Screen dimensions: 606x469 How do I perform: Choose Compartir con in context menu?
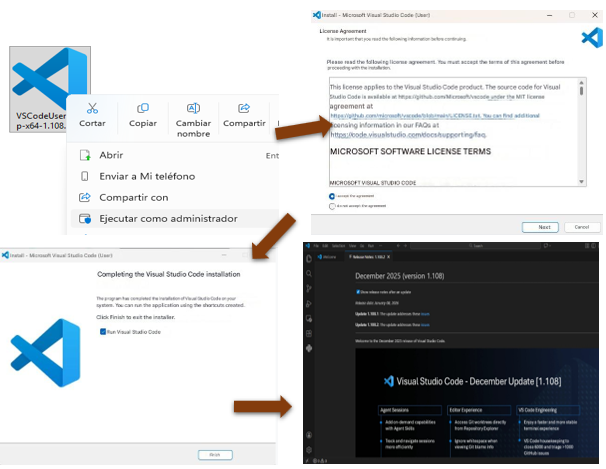[x=175, y=197]
